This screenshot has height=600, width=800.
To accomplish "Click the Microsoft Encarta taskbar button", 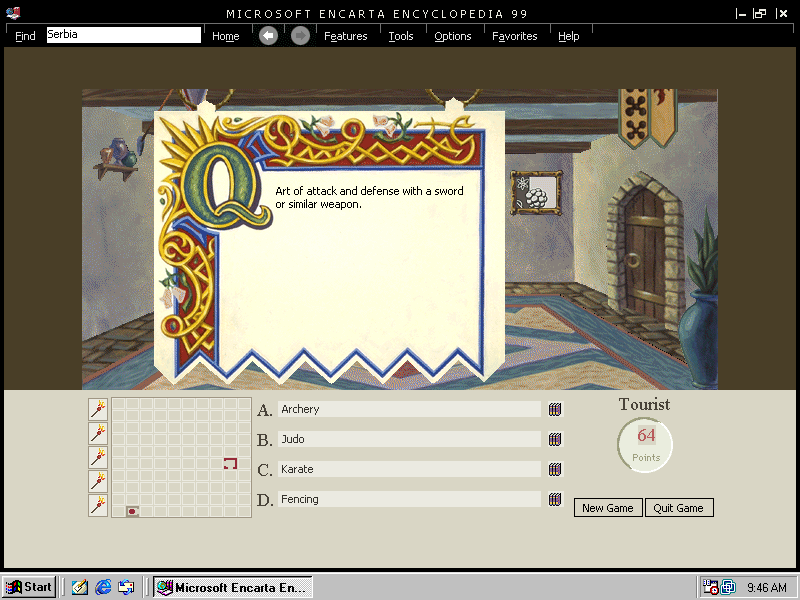I will pyautogui.click(x=233, y=587).
